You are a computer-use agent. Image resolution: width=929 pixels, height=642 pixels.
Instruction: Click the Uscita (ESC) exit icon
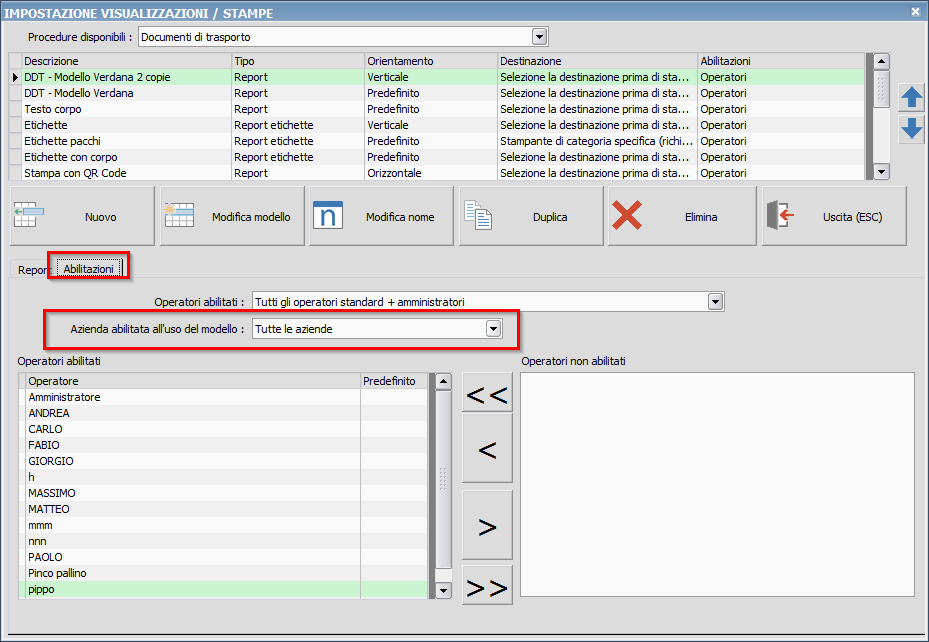pyautogui.click(x=780, y=214)
